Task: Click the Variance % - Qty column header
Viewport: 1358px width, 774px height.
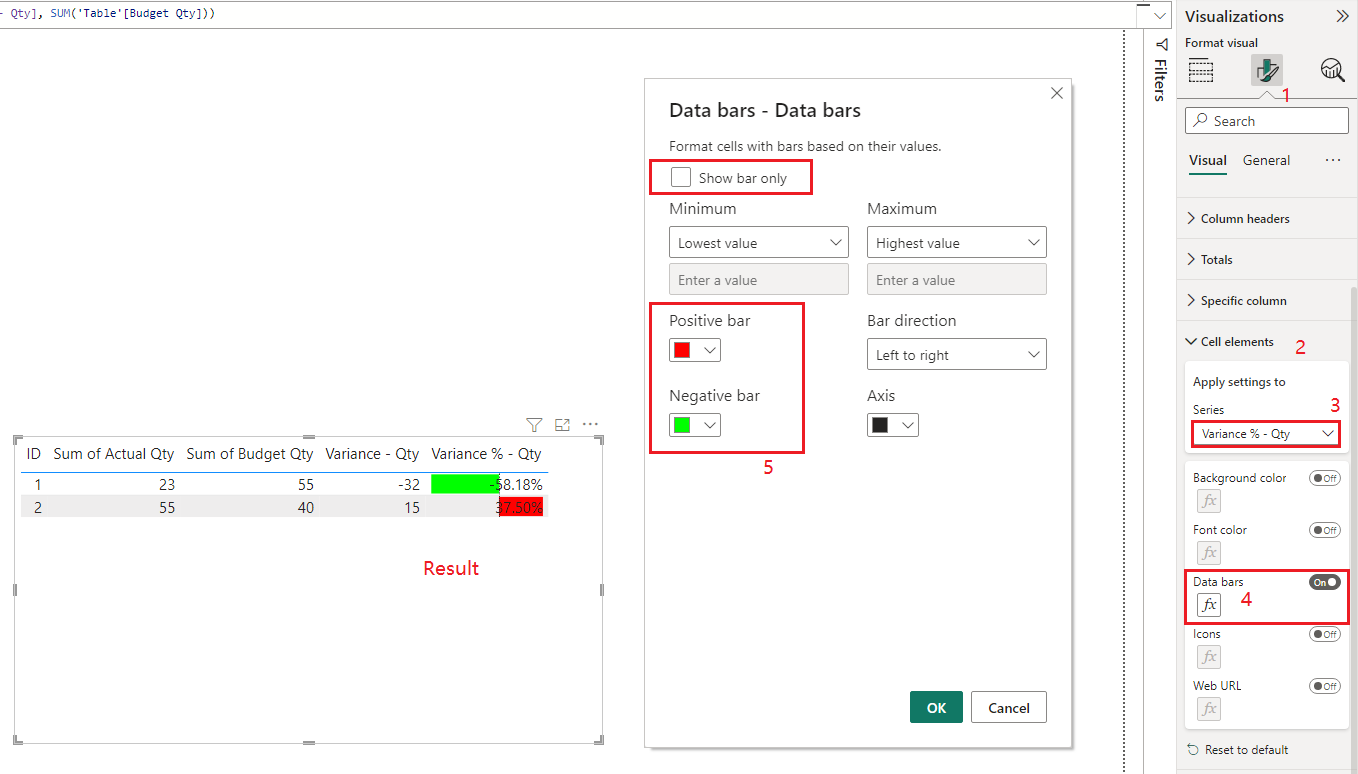Action: click(486, 454)
